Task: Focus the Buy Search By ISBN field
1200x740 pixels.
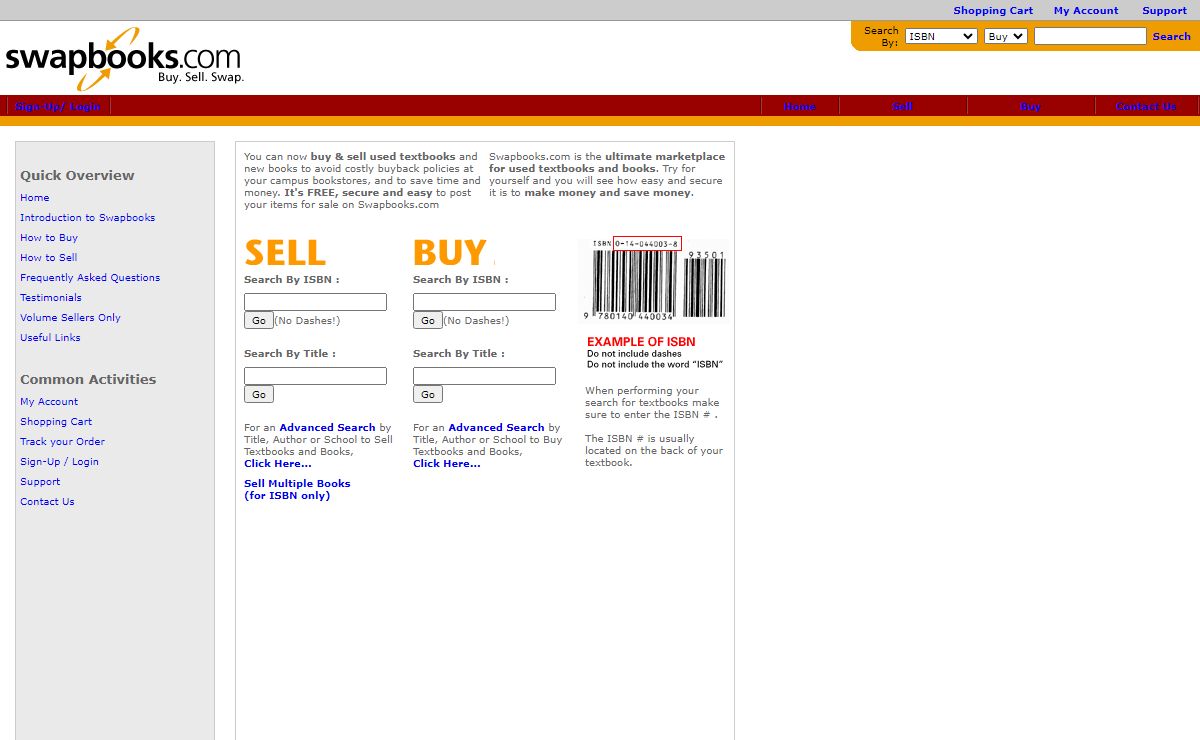Action: pyautogui.click(x=484, y=302)
